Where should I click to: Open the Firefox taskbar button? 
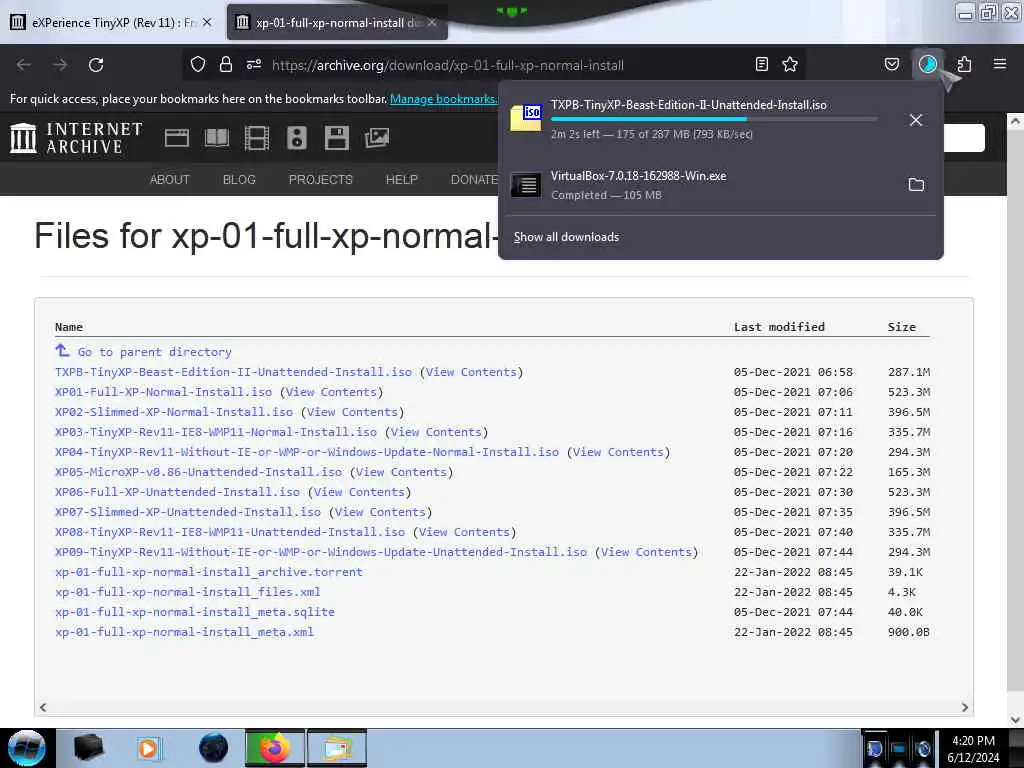point(275,748)
